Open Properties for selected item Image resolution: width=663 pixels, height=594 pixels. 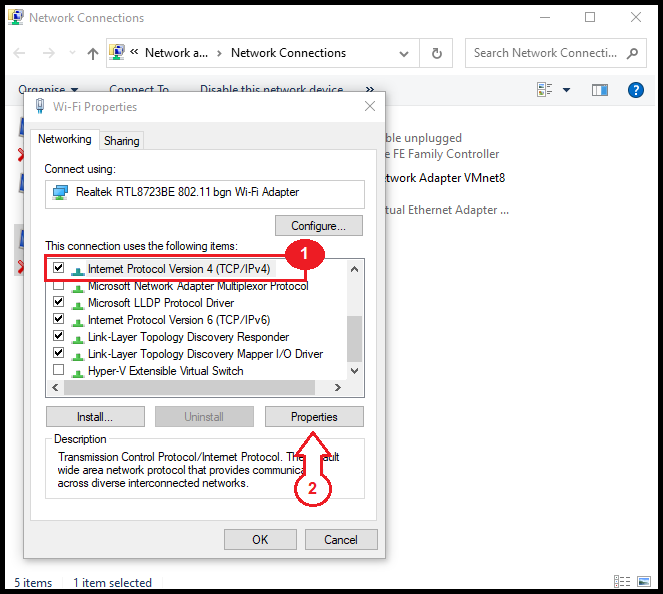click(x=314, y=417)
